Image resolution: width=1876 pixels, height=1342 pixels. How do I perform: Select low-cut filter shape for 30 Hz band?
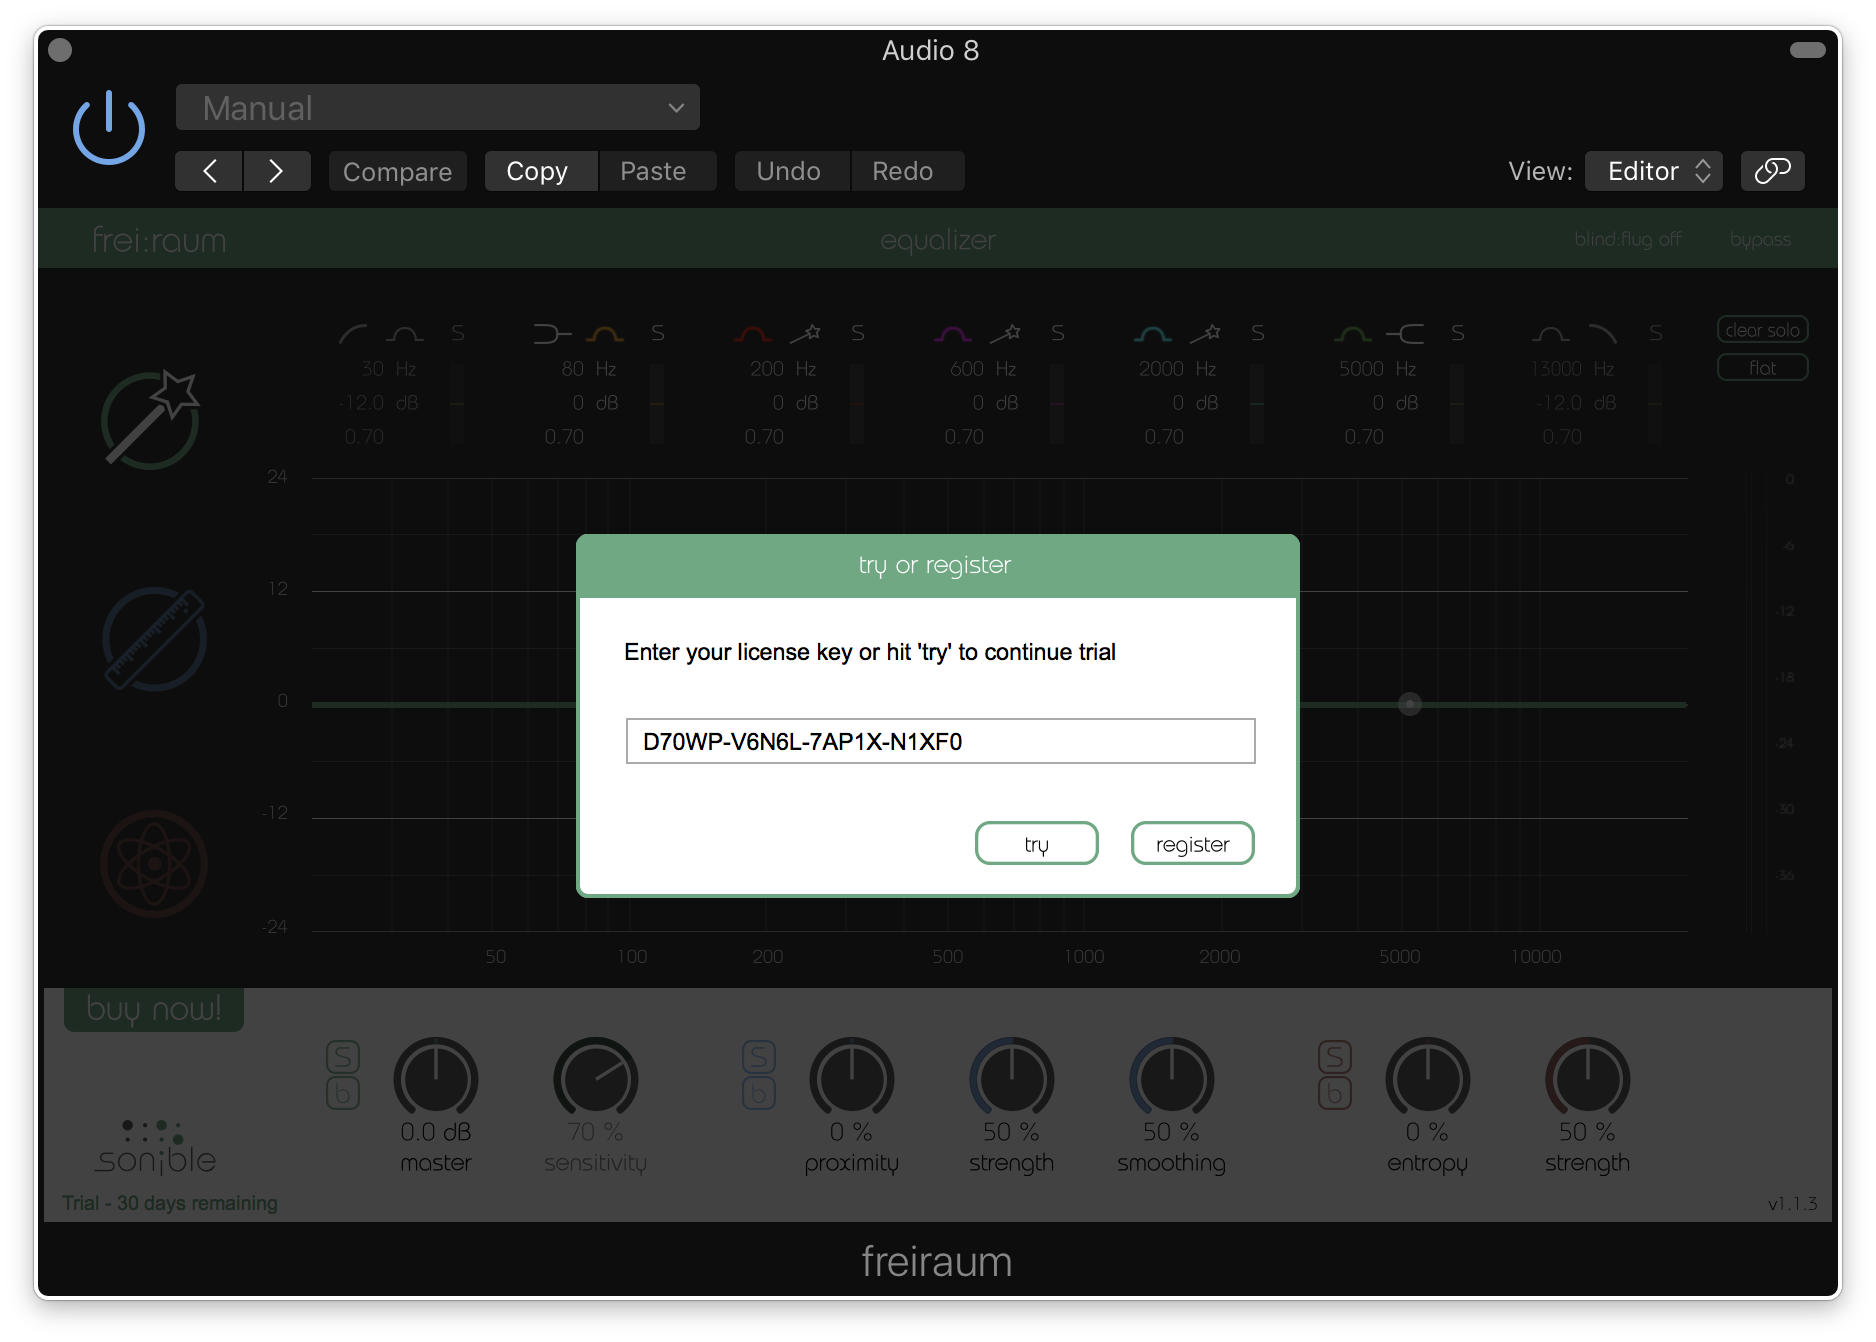(353, 333)
